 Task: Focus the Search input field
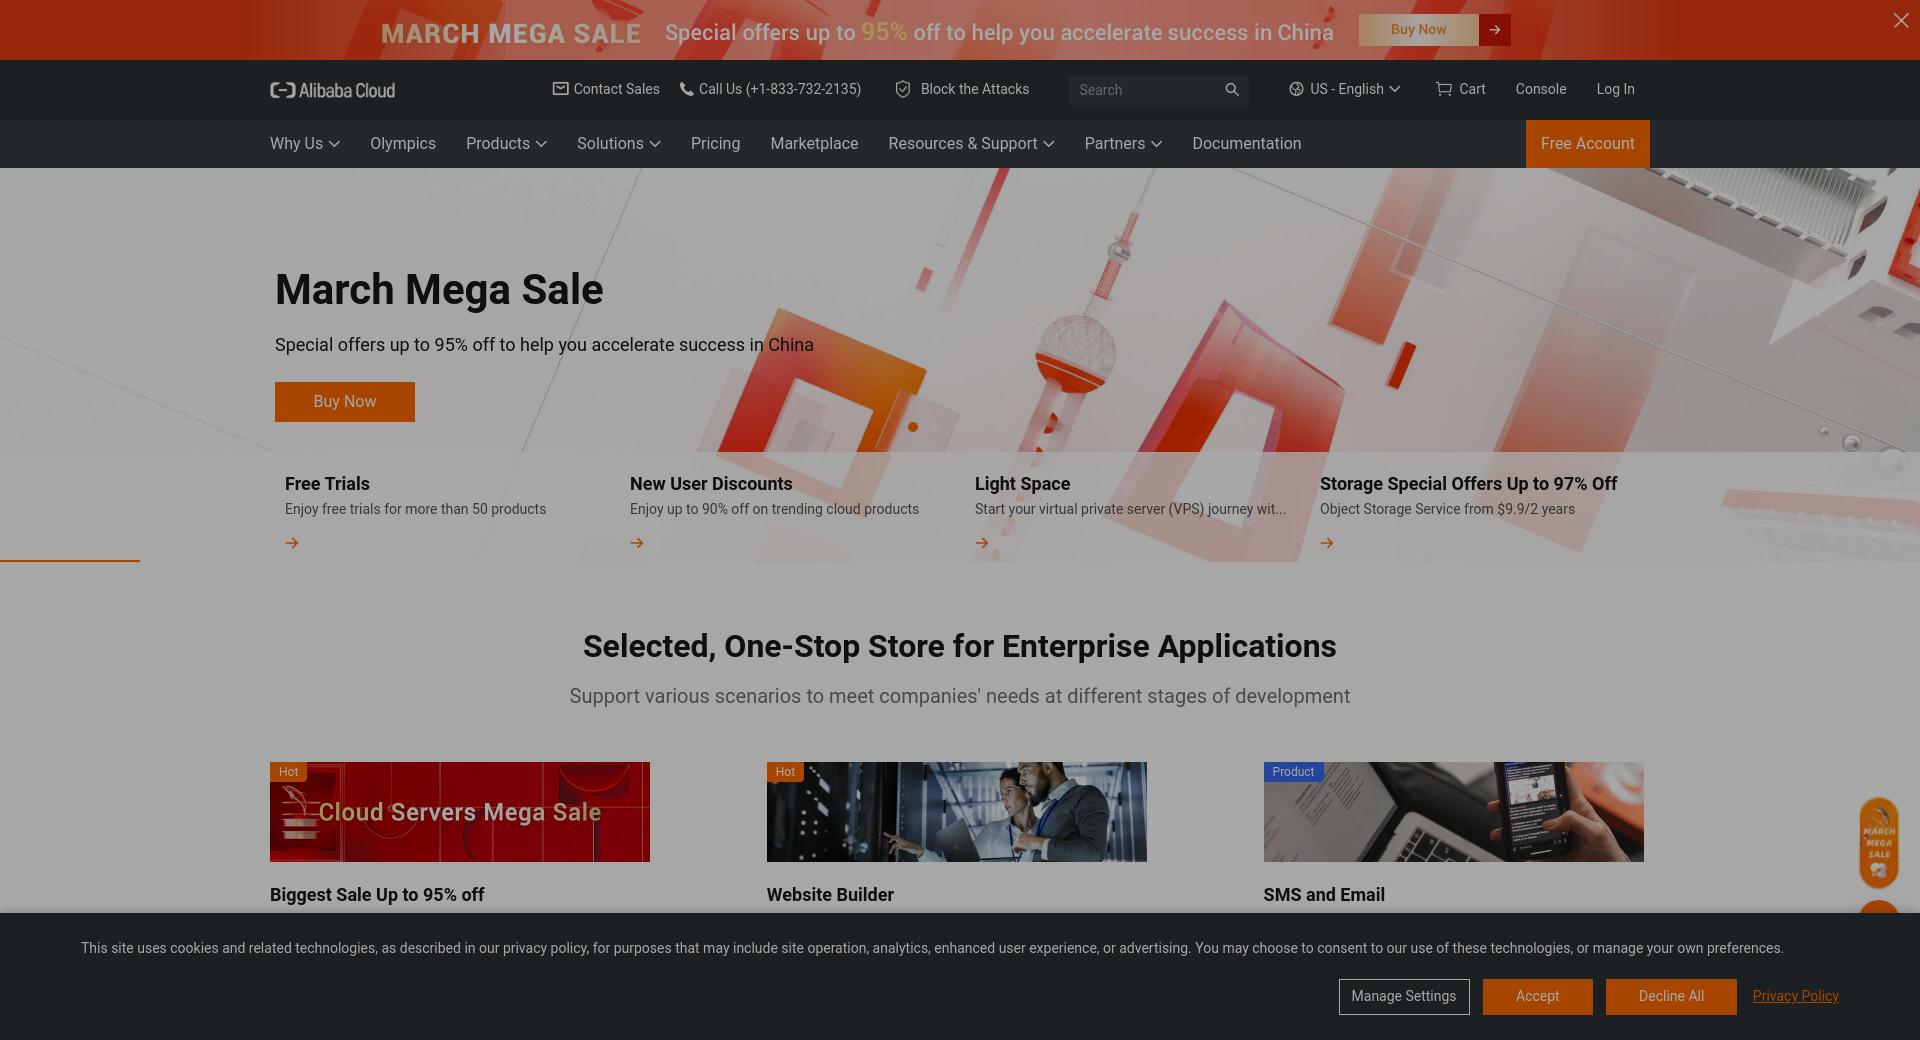pyautogui.click(x=1146, y=90)
